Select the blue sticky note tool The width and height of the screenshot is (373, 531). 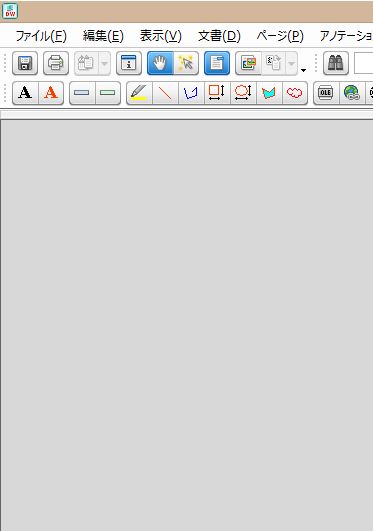coord(82,92)
